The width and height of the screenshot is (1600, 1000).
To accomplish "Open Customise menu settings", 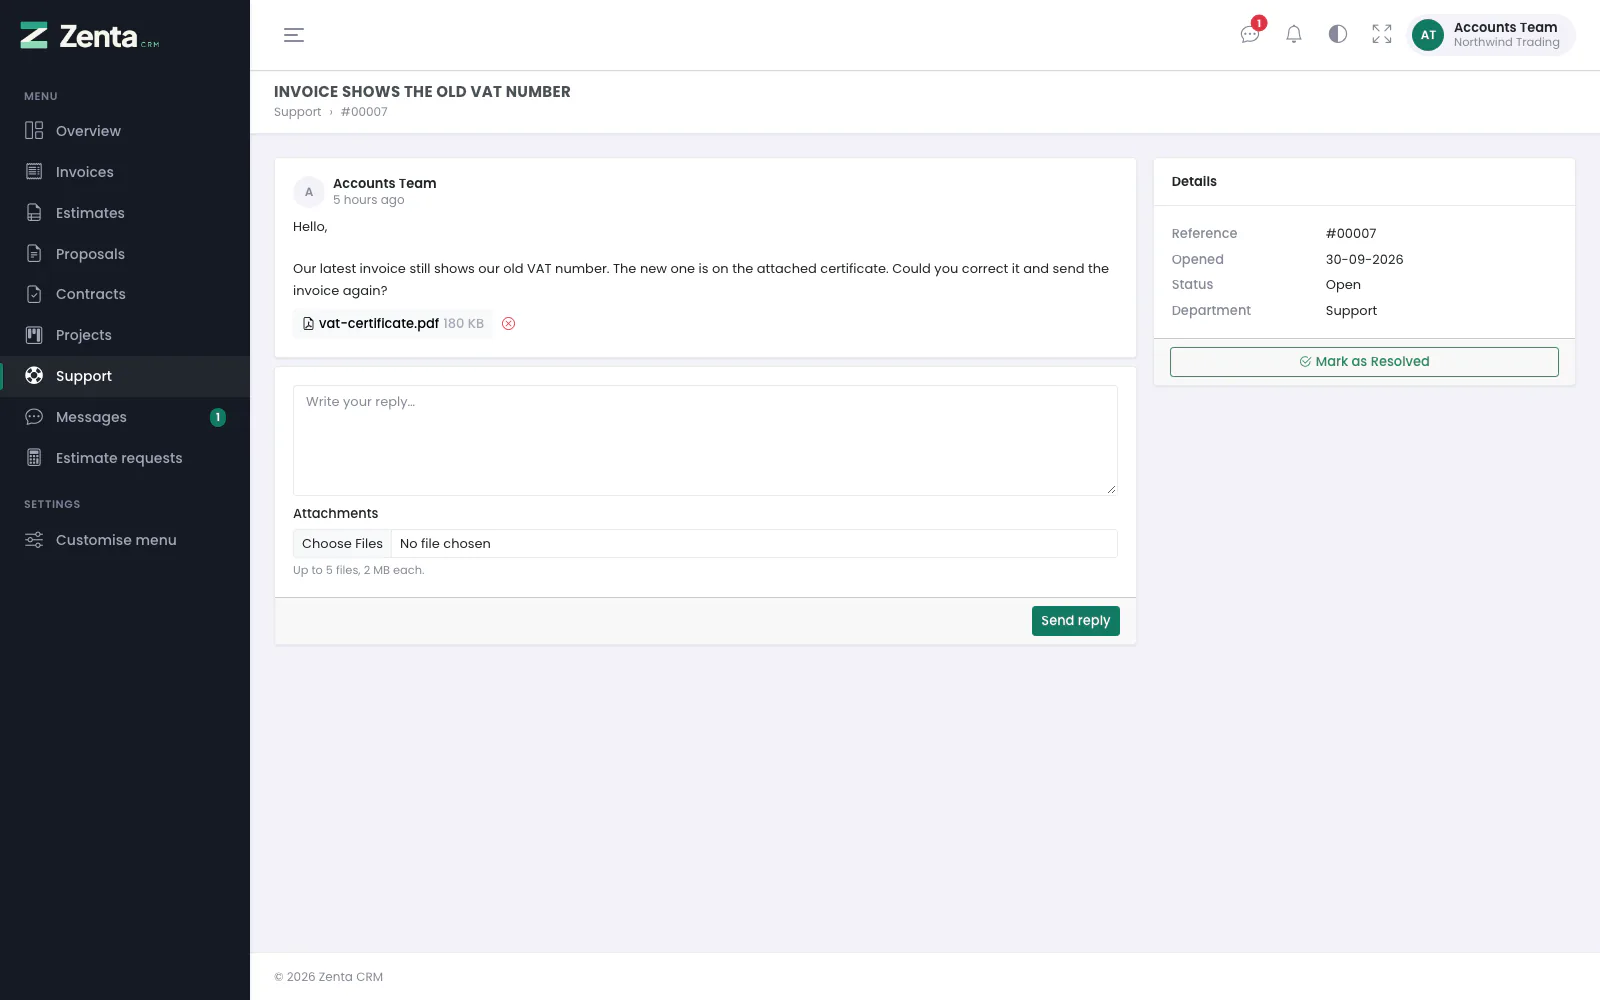I will (125, 540).
